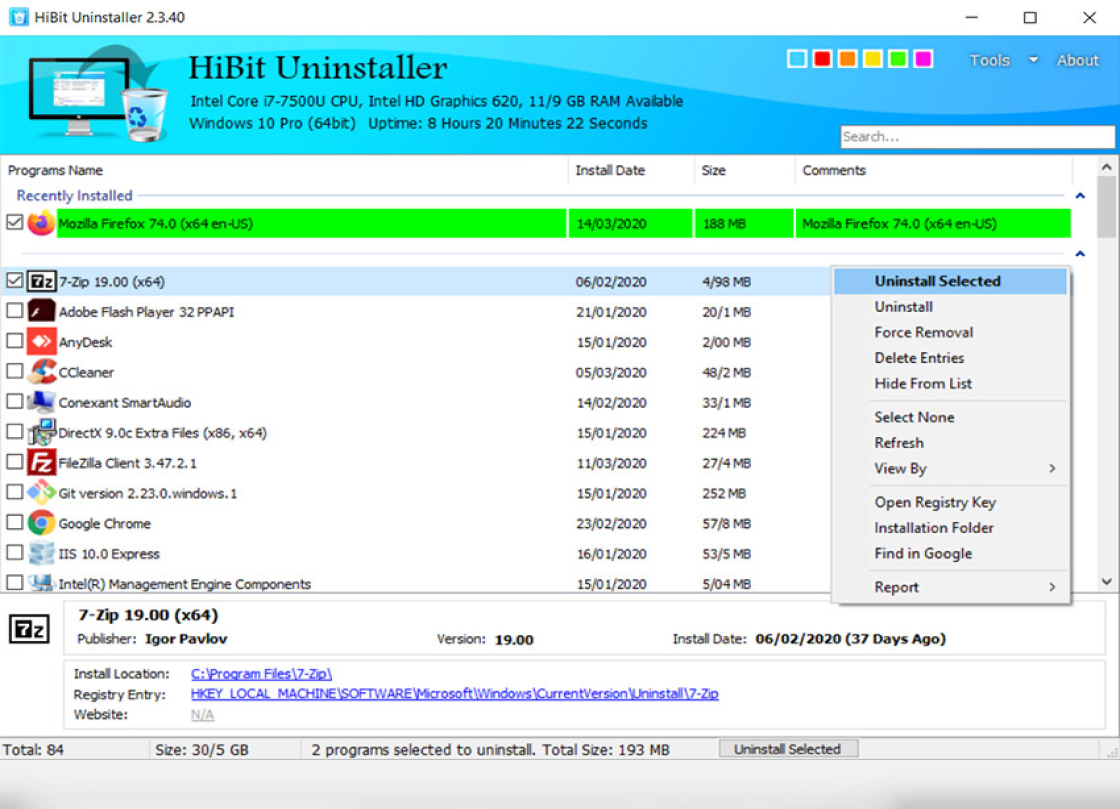
Task: Open the HKEY_LOCAL_MACHINE registry entry link
Action: pos(454,693)
